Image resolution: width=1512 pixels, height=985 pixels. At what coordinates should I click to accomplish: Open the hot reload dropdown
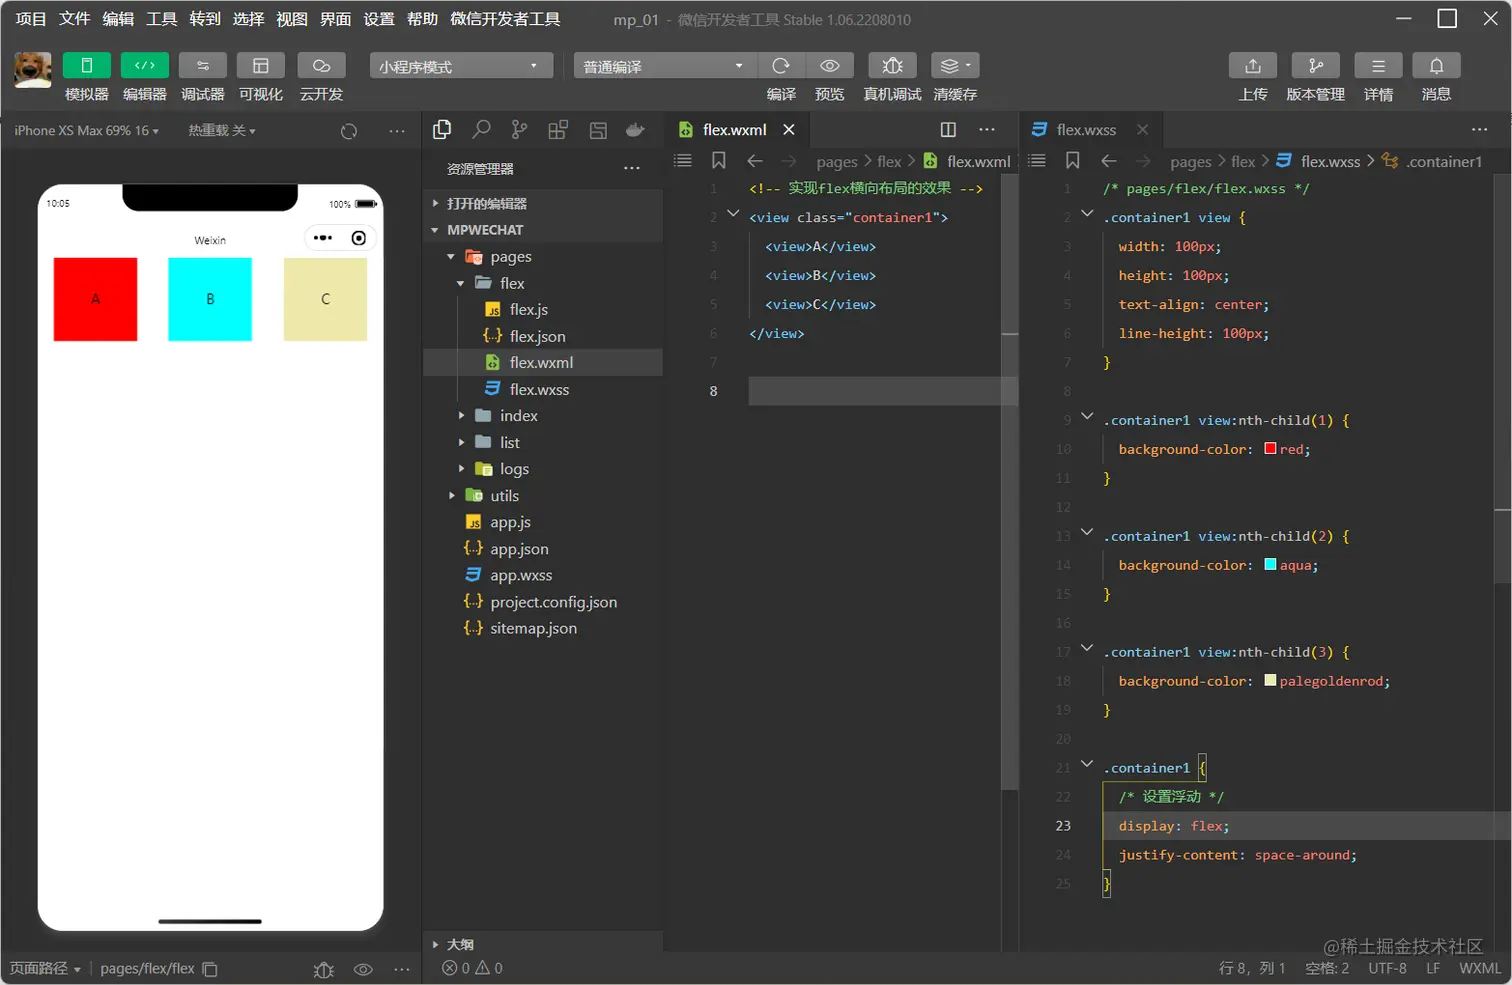pyautogui.click(x=222, y=131)
